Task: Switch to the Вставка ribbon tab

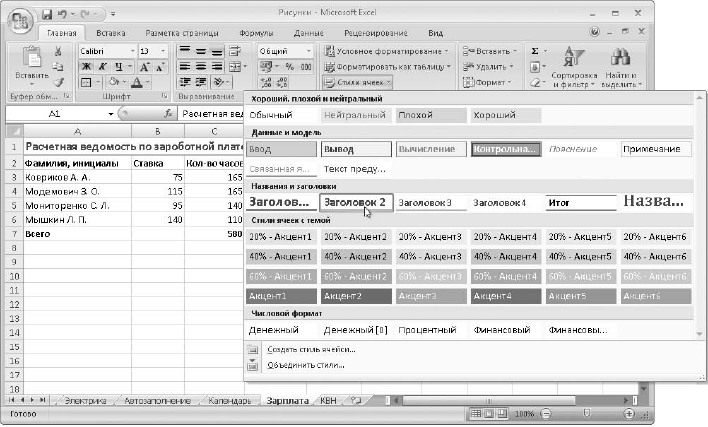Action: pyautogui.click(x=111, y=32)
